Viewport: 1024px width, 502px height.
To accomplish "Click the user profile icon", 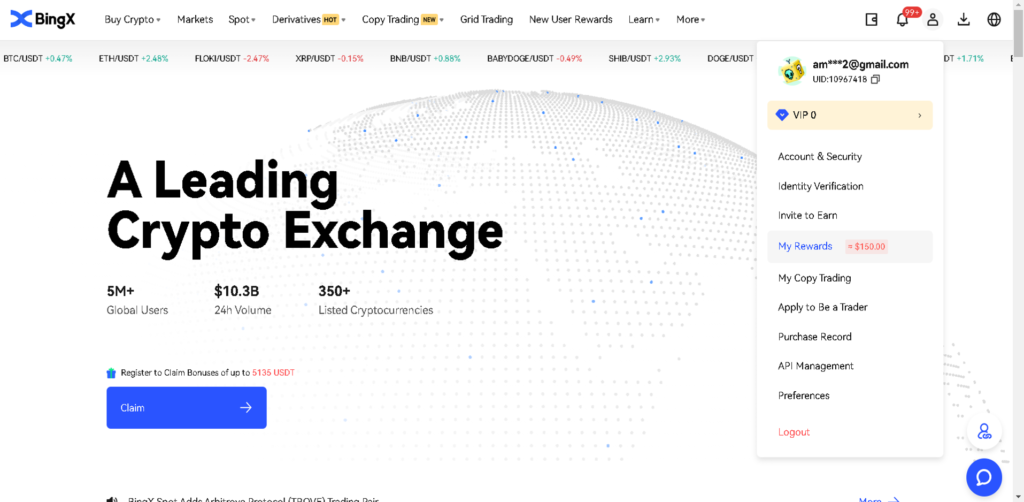I will tap(933, 19).
